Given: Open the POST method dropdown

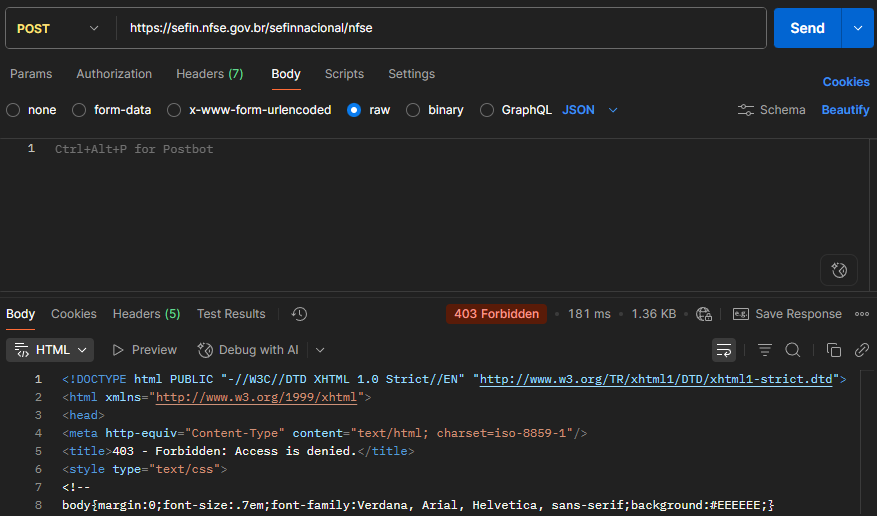Looking at the screenshot, I should click(58, 28).
